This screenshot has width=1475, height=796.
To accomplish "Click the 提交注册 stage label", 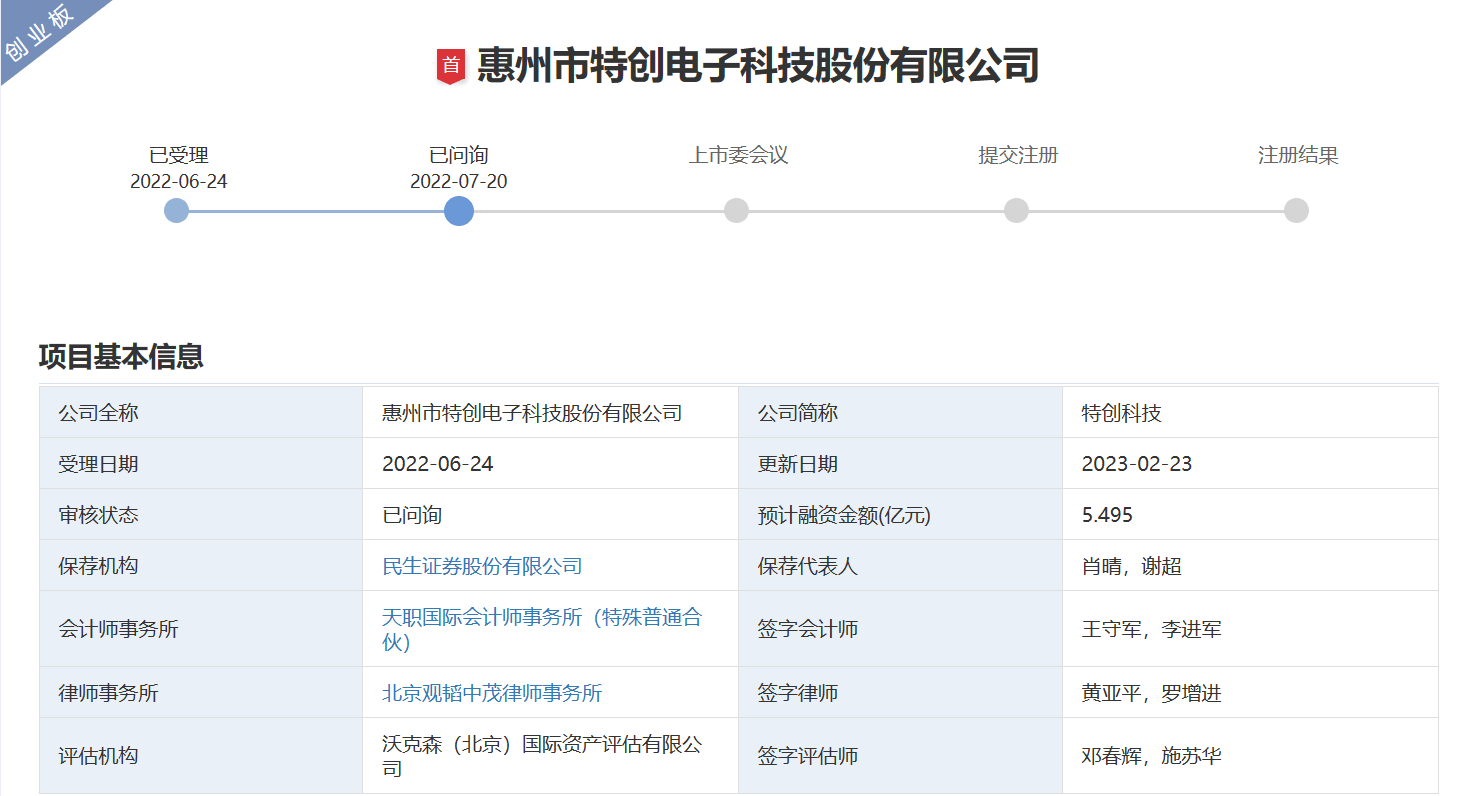I will click(x=1018, y=155).
